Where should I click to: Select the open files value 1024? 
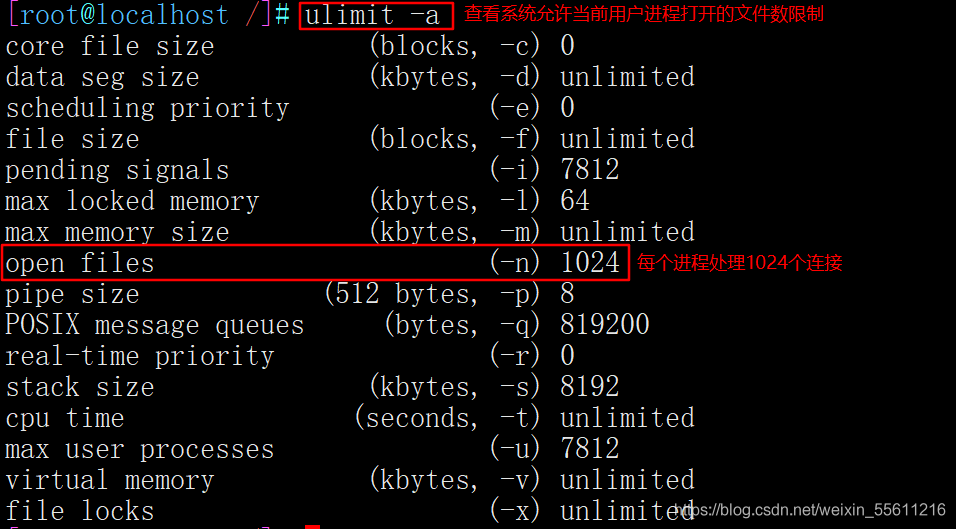click(x=590, y=263)
